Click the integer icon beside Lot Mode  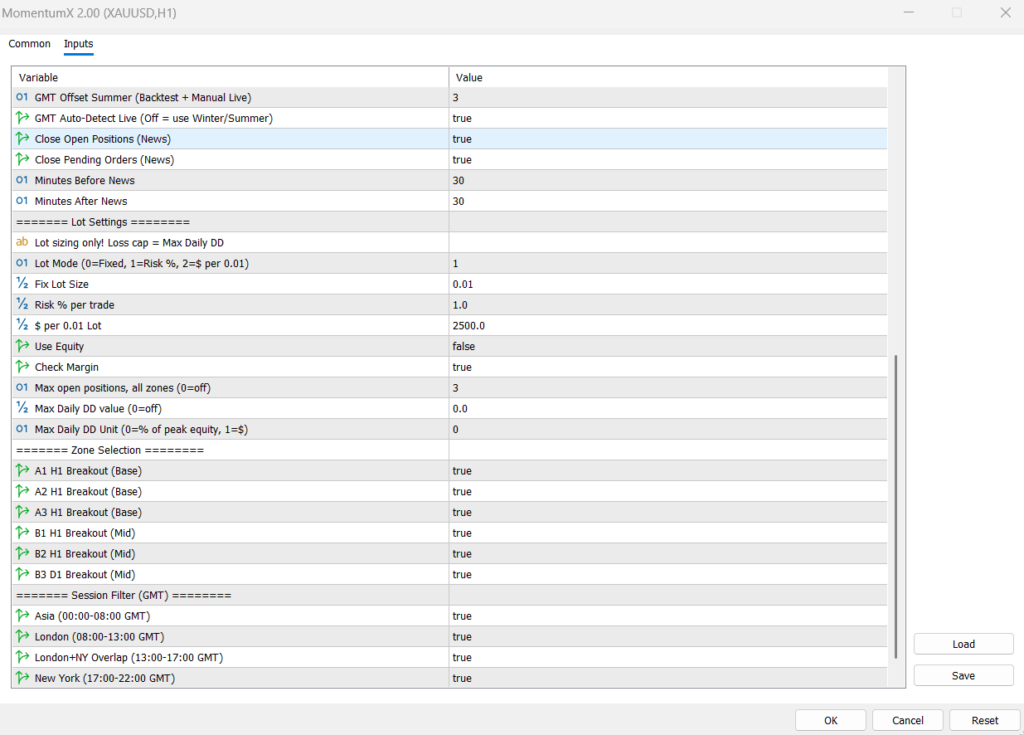22,263
